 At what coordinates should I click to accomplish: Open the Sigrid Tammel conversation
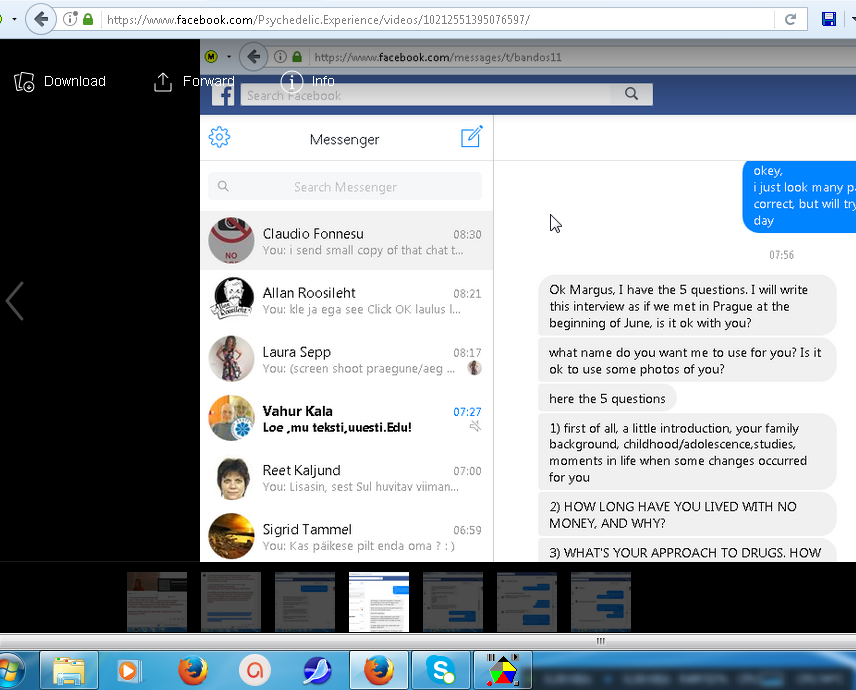tap(347, 536)
